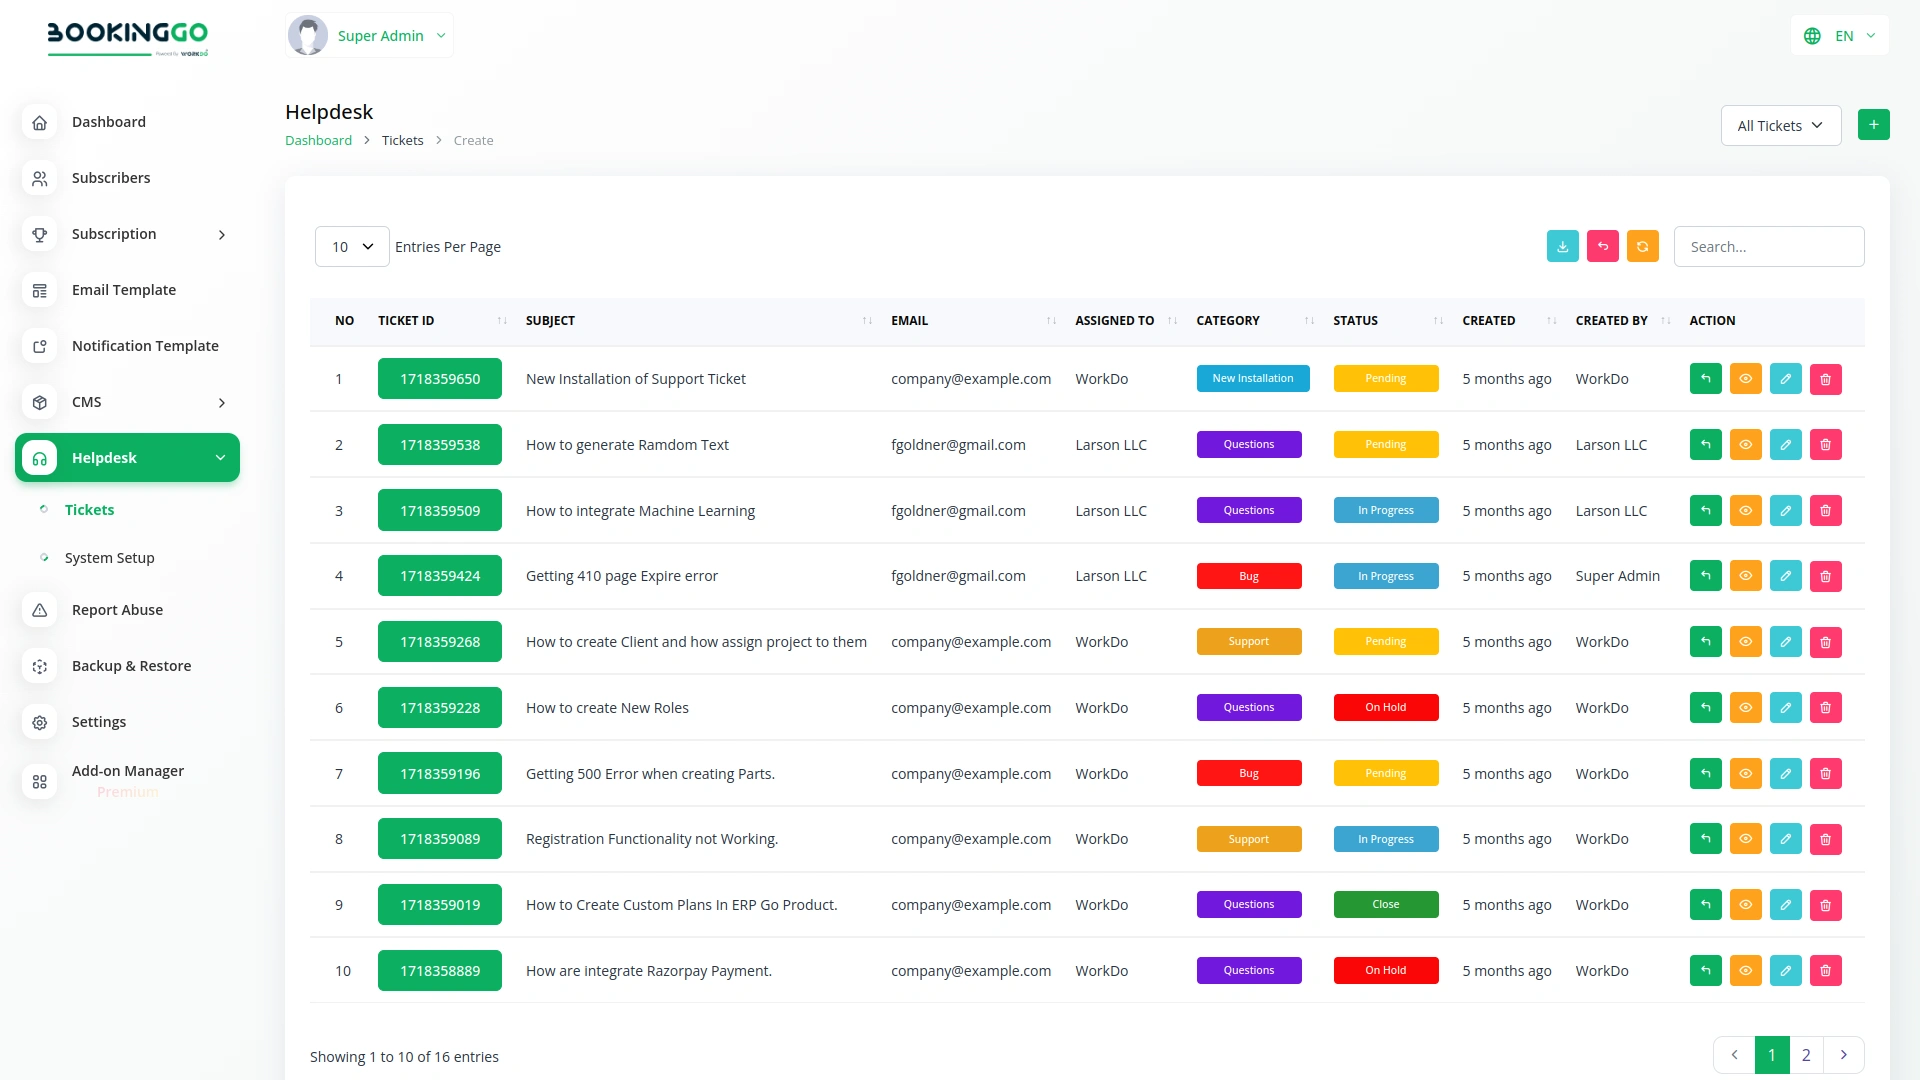Preview ticket 1718359424 with the orange eye icon
Viewport: 1920px width, 1080px height.
1746,575
